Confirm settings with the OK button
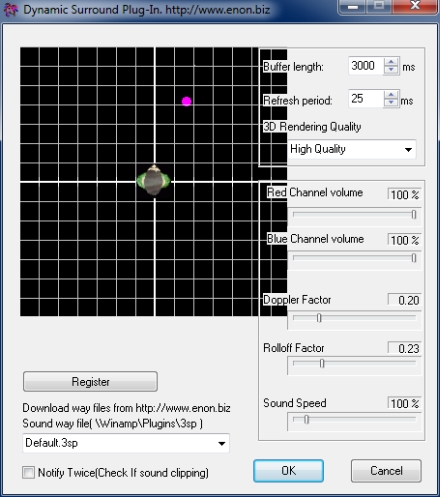The height and width of the screenshot is (497, 440). pos(288,471)
